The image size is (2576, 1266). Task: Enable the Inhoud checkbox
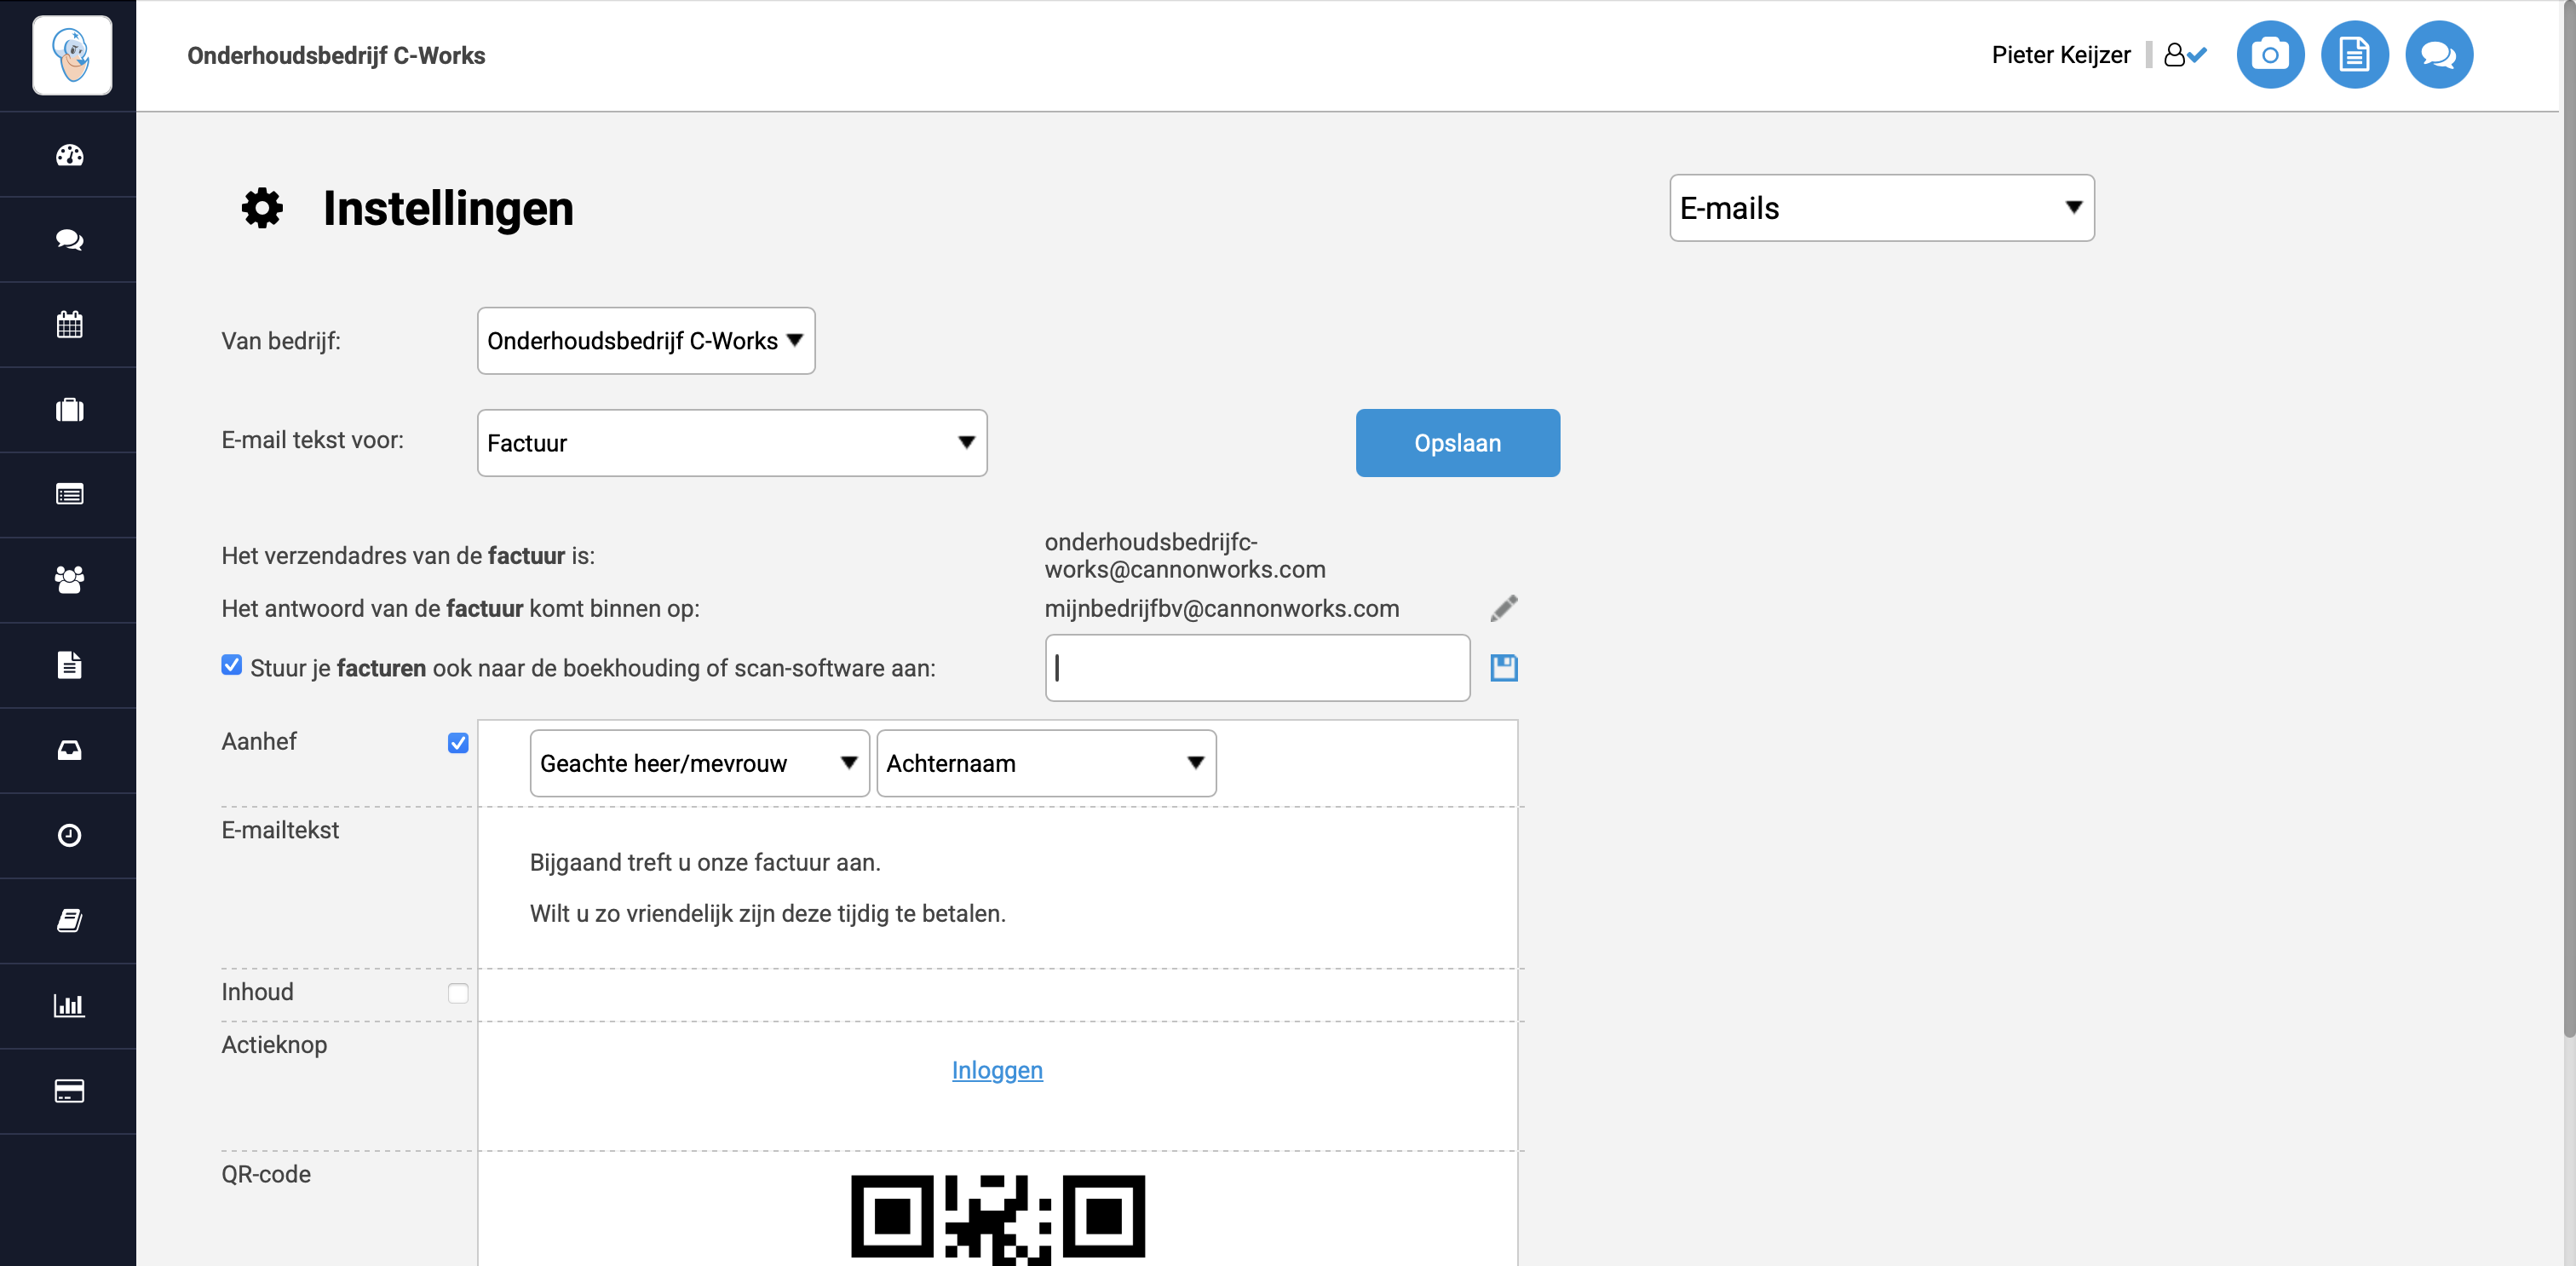click(x=458, y=993)
